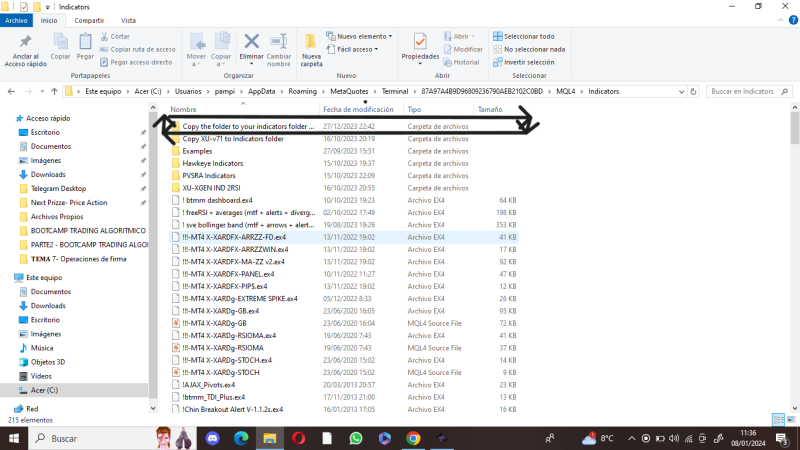Switch to the Vista tab

128,20
